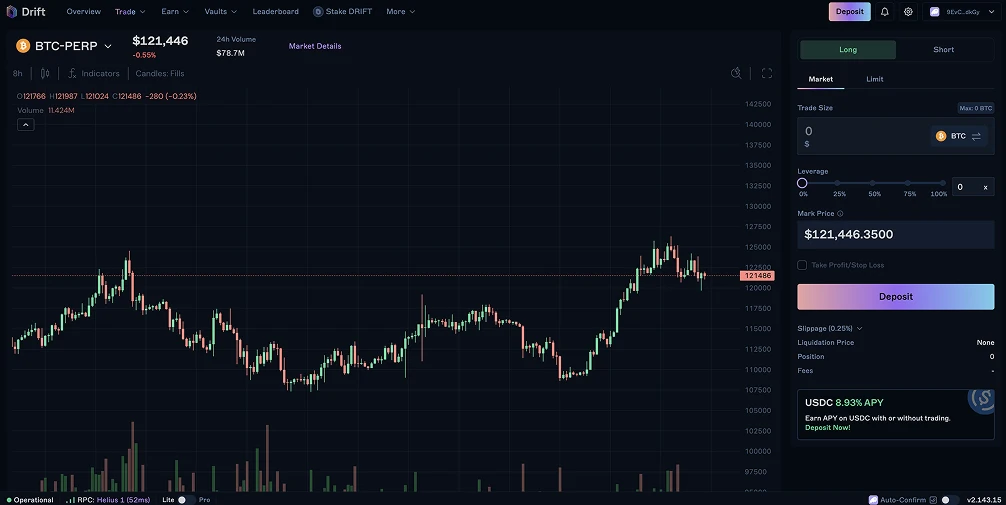Click the Auto-Confirm info icon
The image size is (1006, 505).
[x=934, y=500]
